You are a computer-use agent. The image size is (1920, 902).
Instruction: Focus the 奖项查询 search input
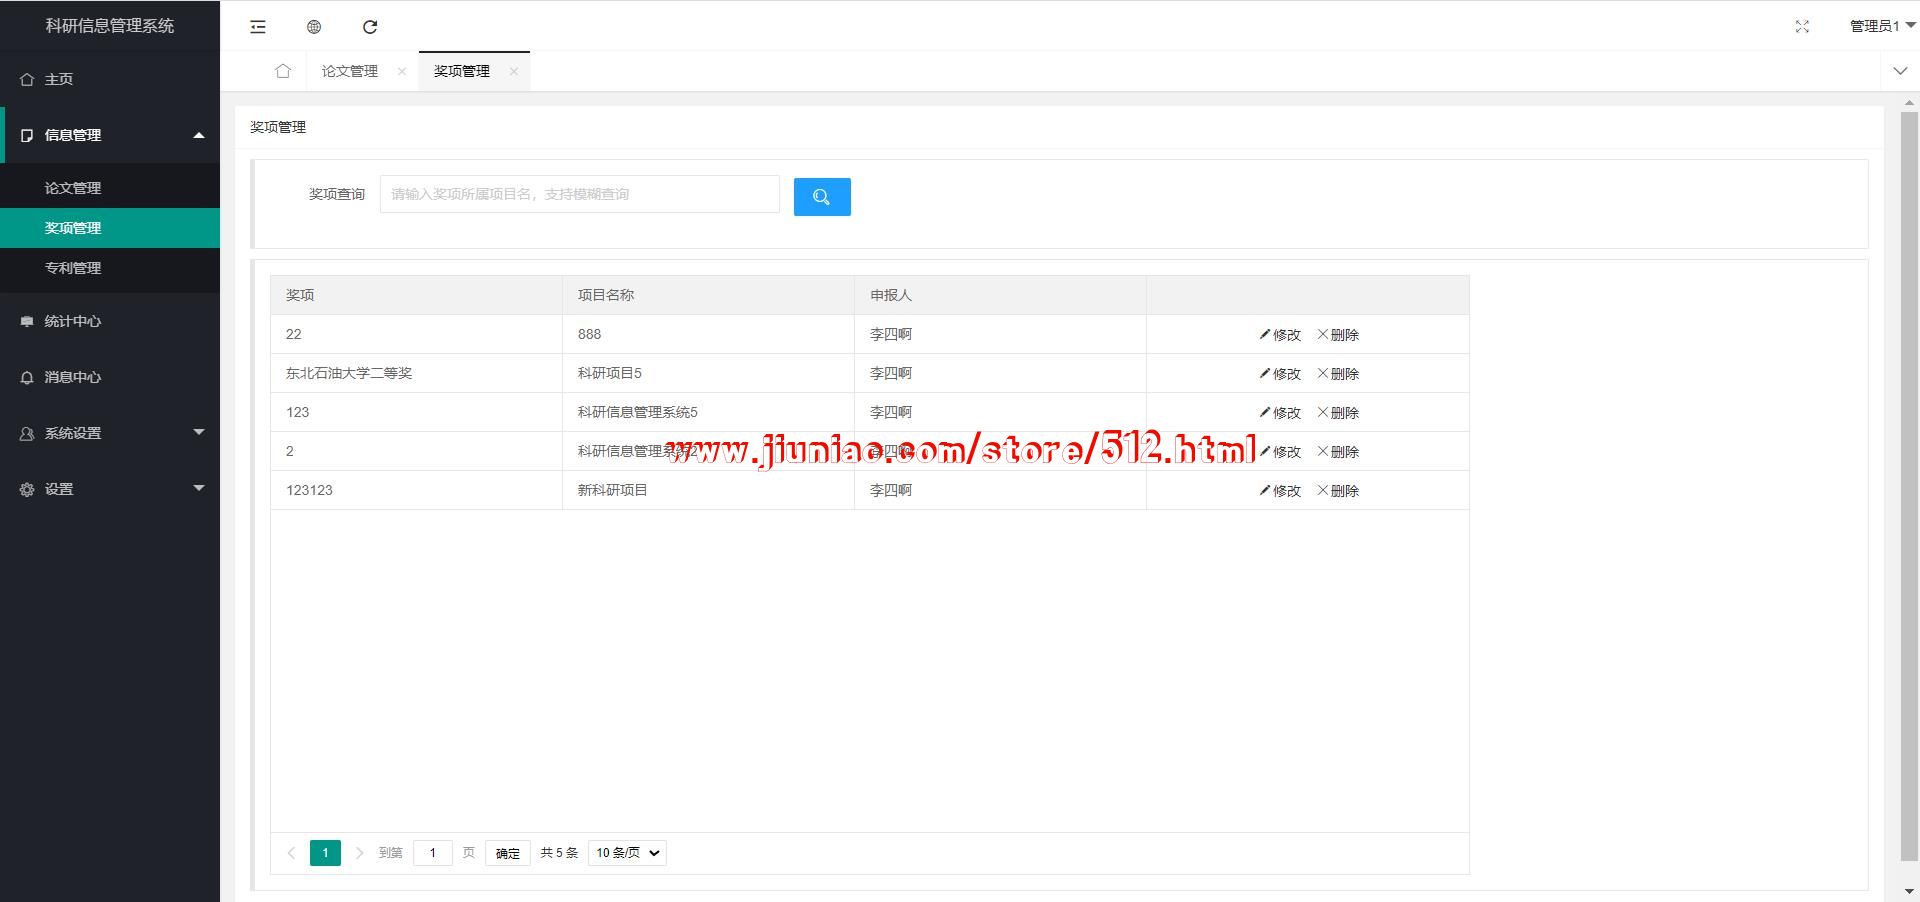tap(580, 194)
